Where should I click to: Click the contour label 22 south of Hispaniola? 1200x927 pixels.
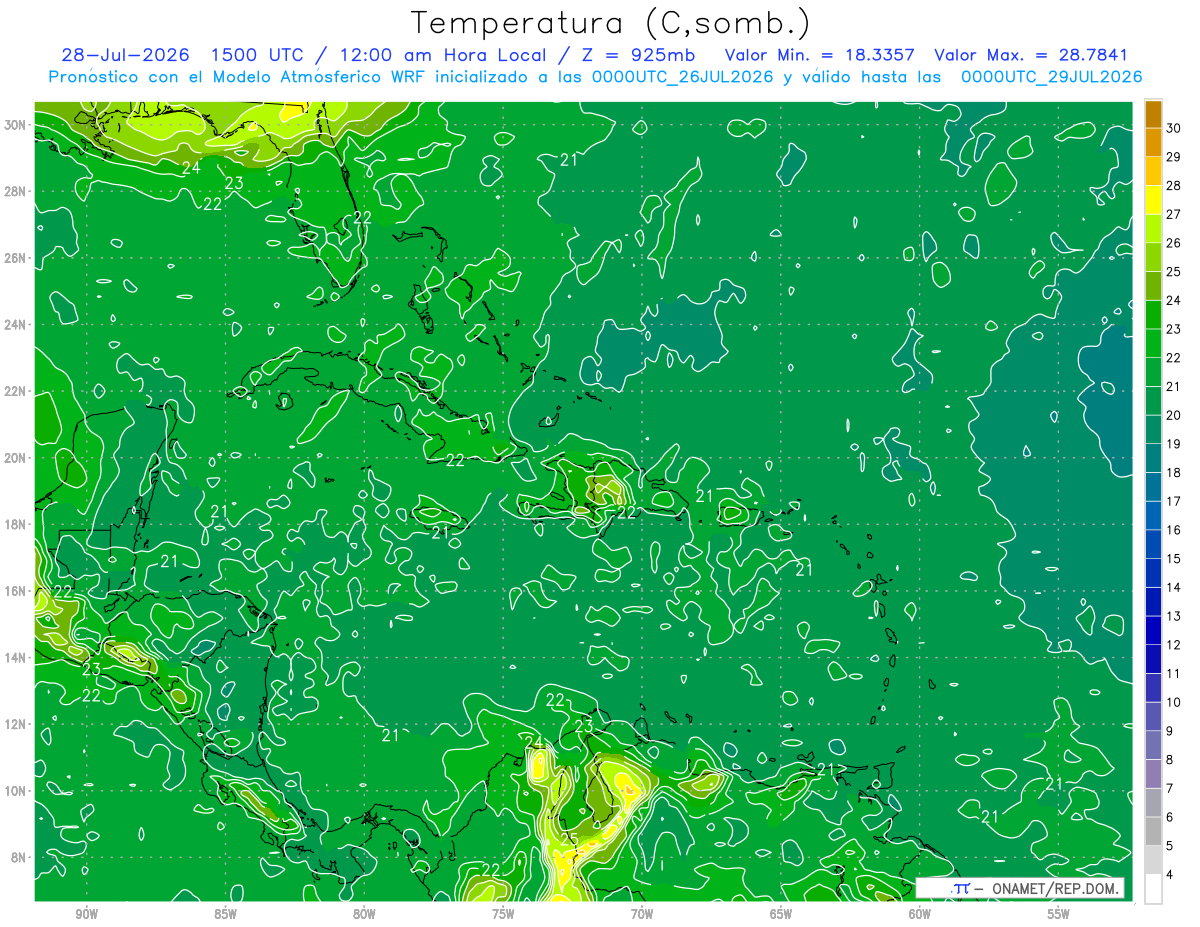(x=626, y=512)
